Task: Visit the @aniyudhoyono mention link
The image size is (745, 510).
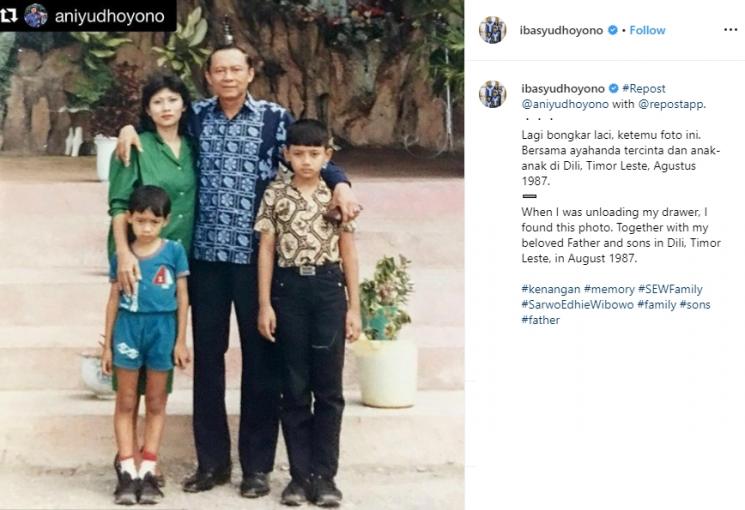Action: [565, 104]
